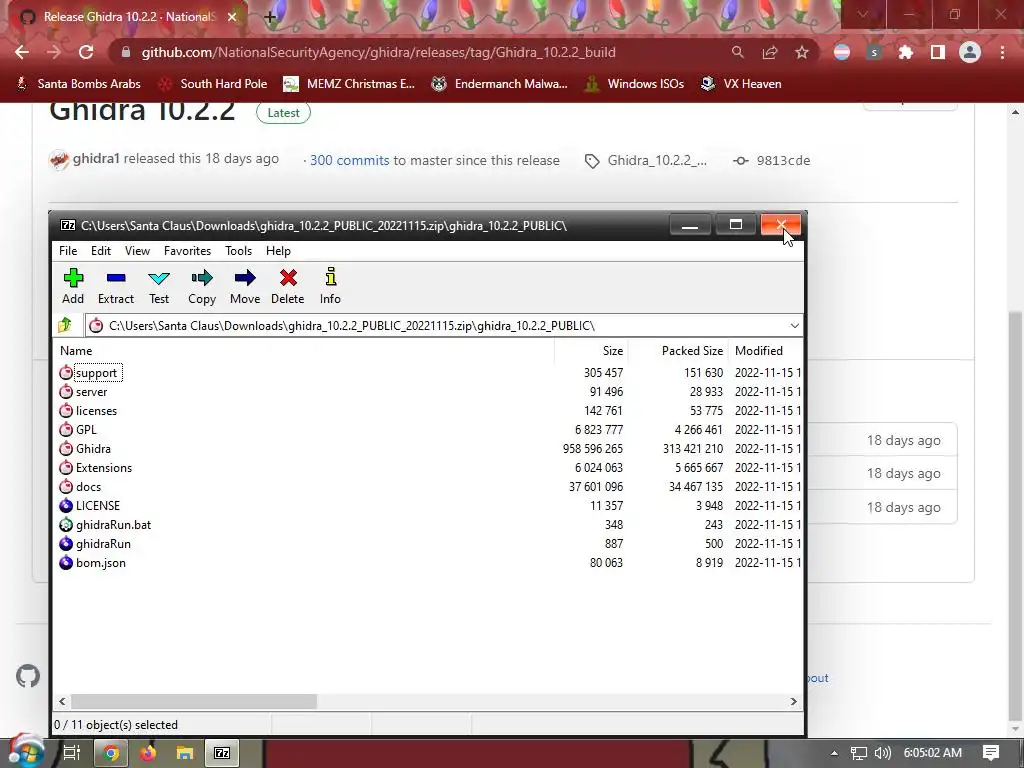Open the Favorites menu in 7-Zip
This screenshot has height=768, width=1024.
[187, 251]
